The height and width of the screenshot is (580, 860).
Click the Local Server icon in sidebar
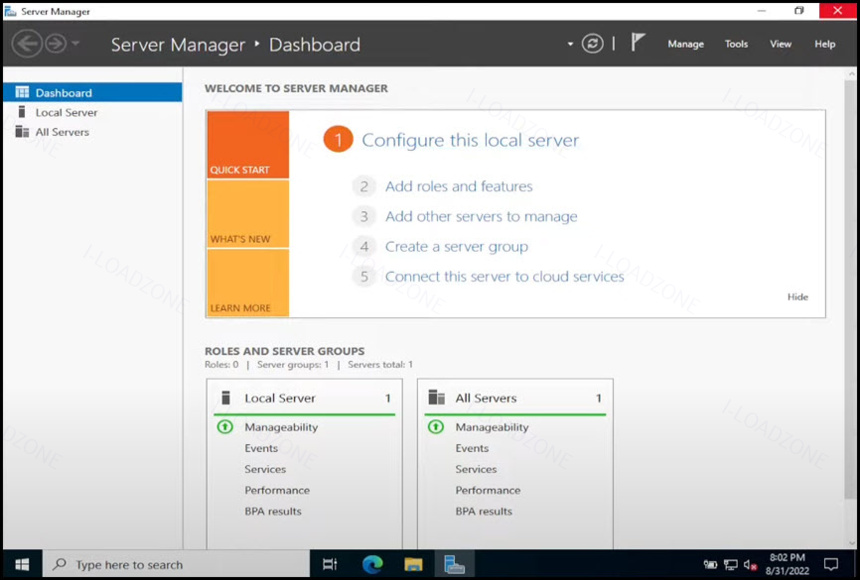tap(22, 112)
